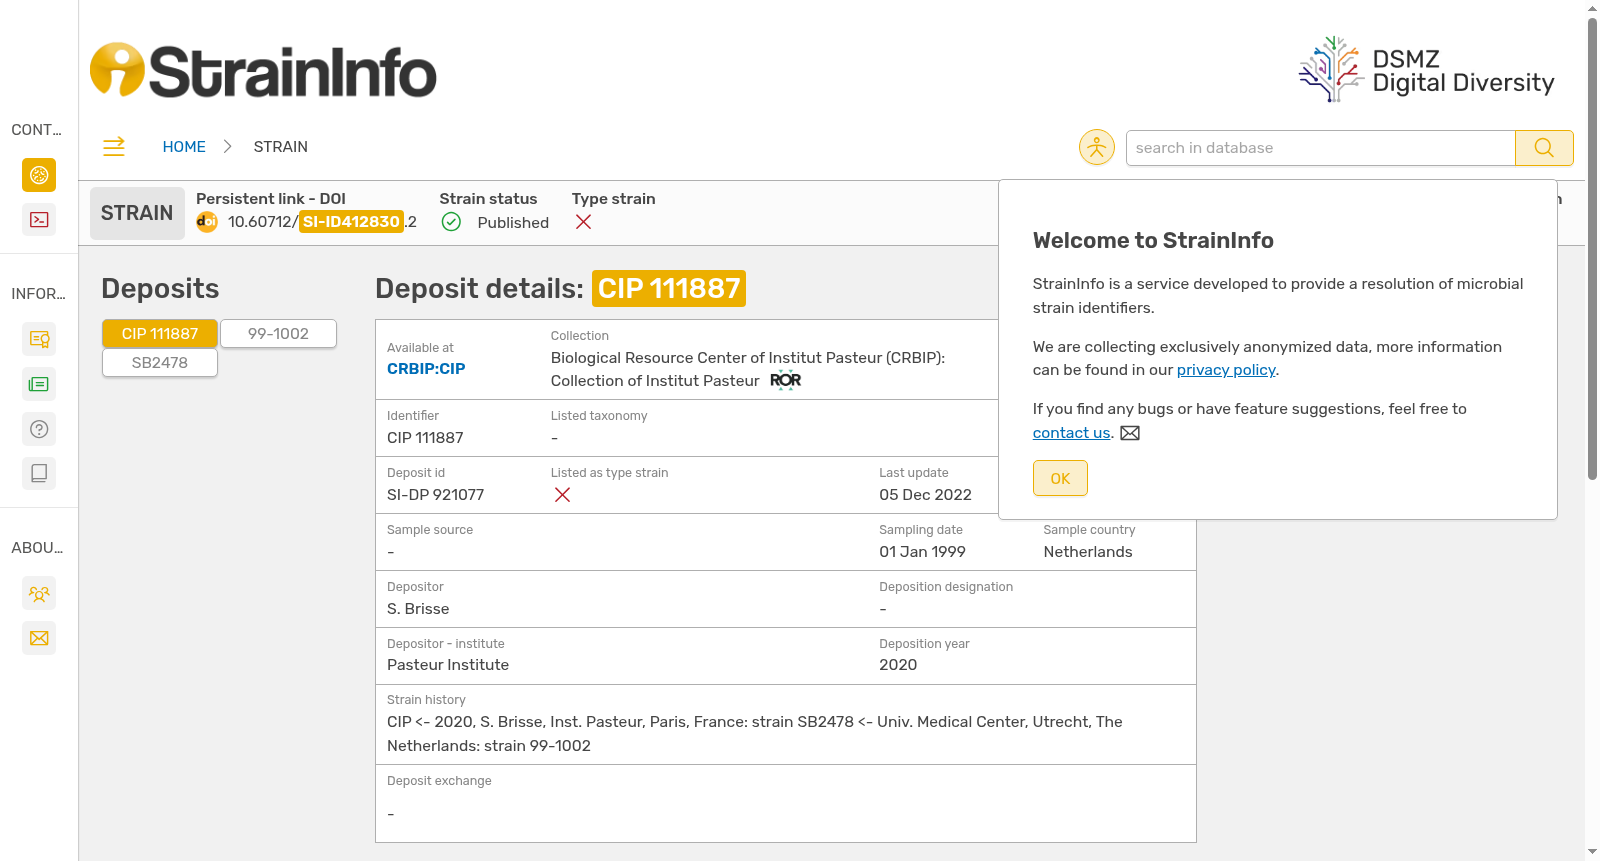The height and width of the screenshot is (861, 1600).
Task: Click the red X under Type strain
Action: tap(584, 222)
